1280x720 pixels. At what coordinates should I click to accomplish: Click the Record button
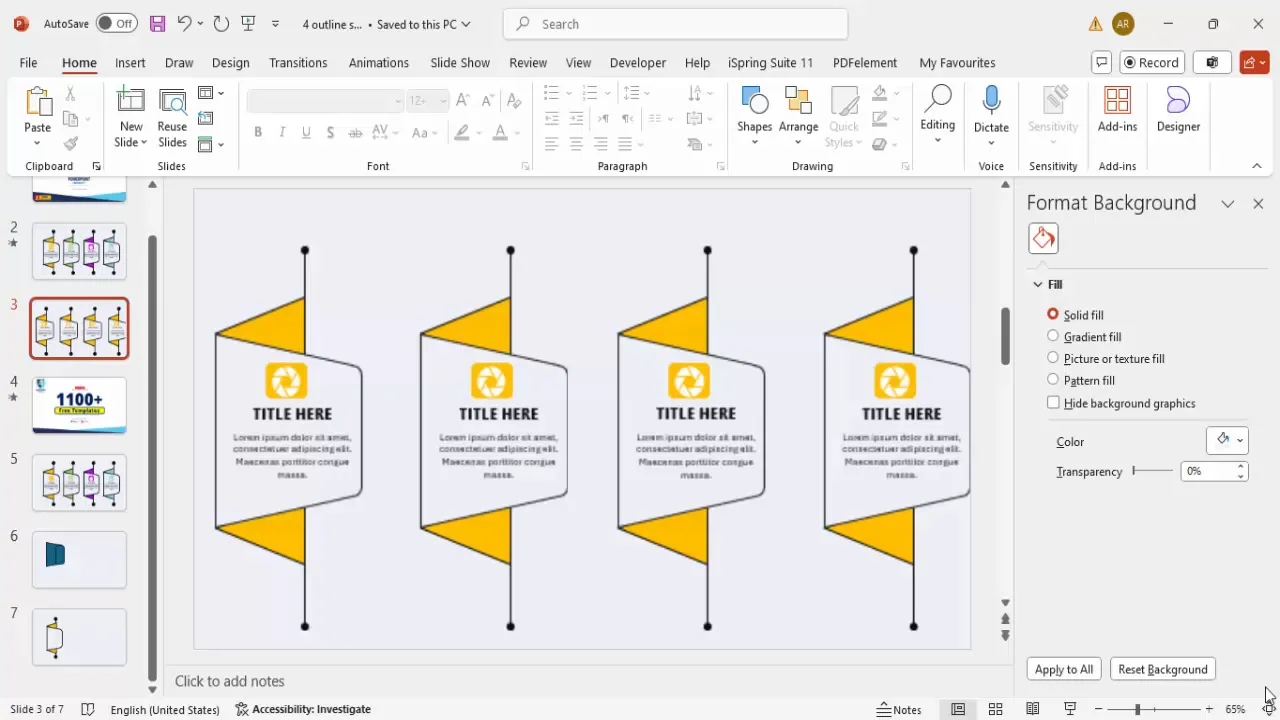click(x=1152, y=62)
